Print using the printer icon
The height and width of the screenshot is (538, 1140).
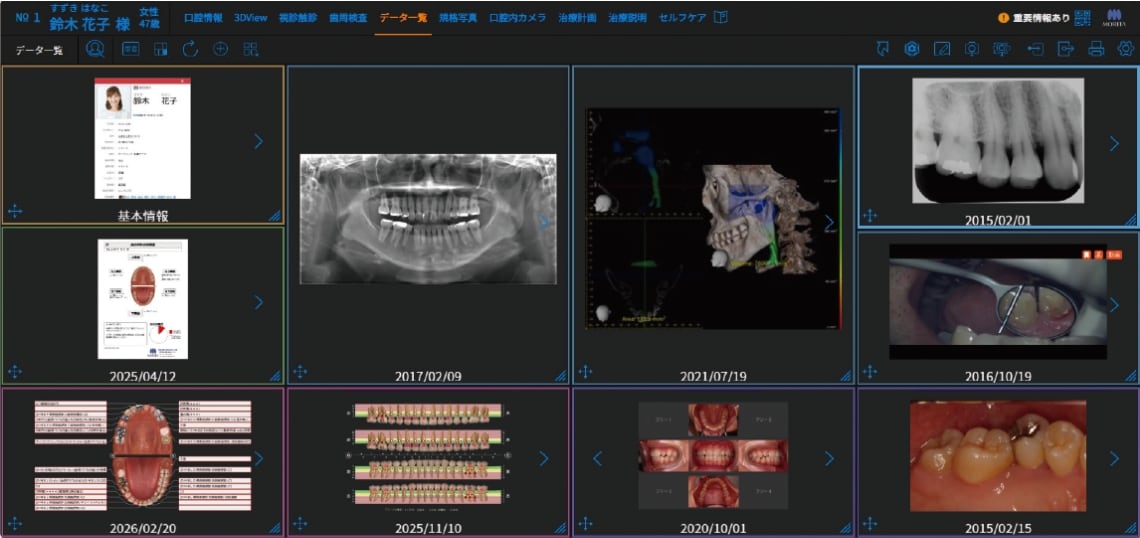coord(1096,49)
